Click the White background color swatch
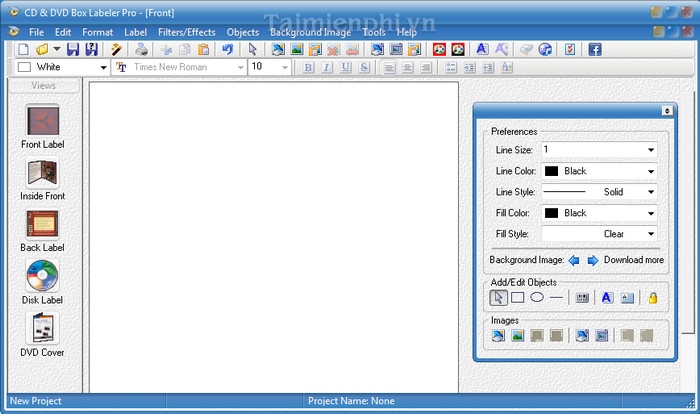The image size is (700, 414). pos(24,67)
